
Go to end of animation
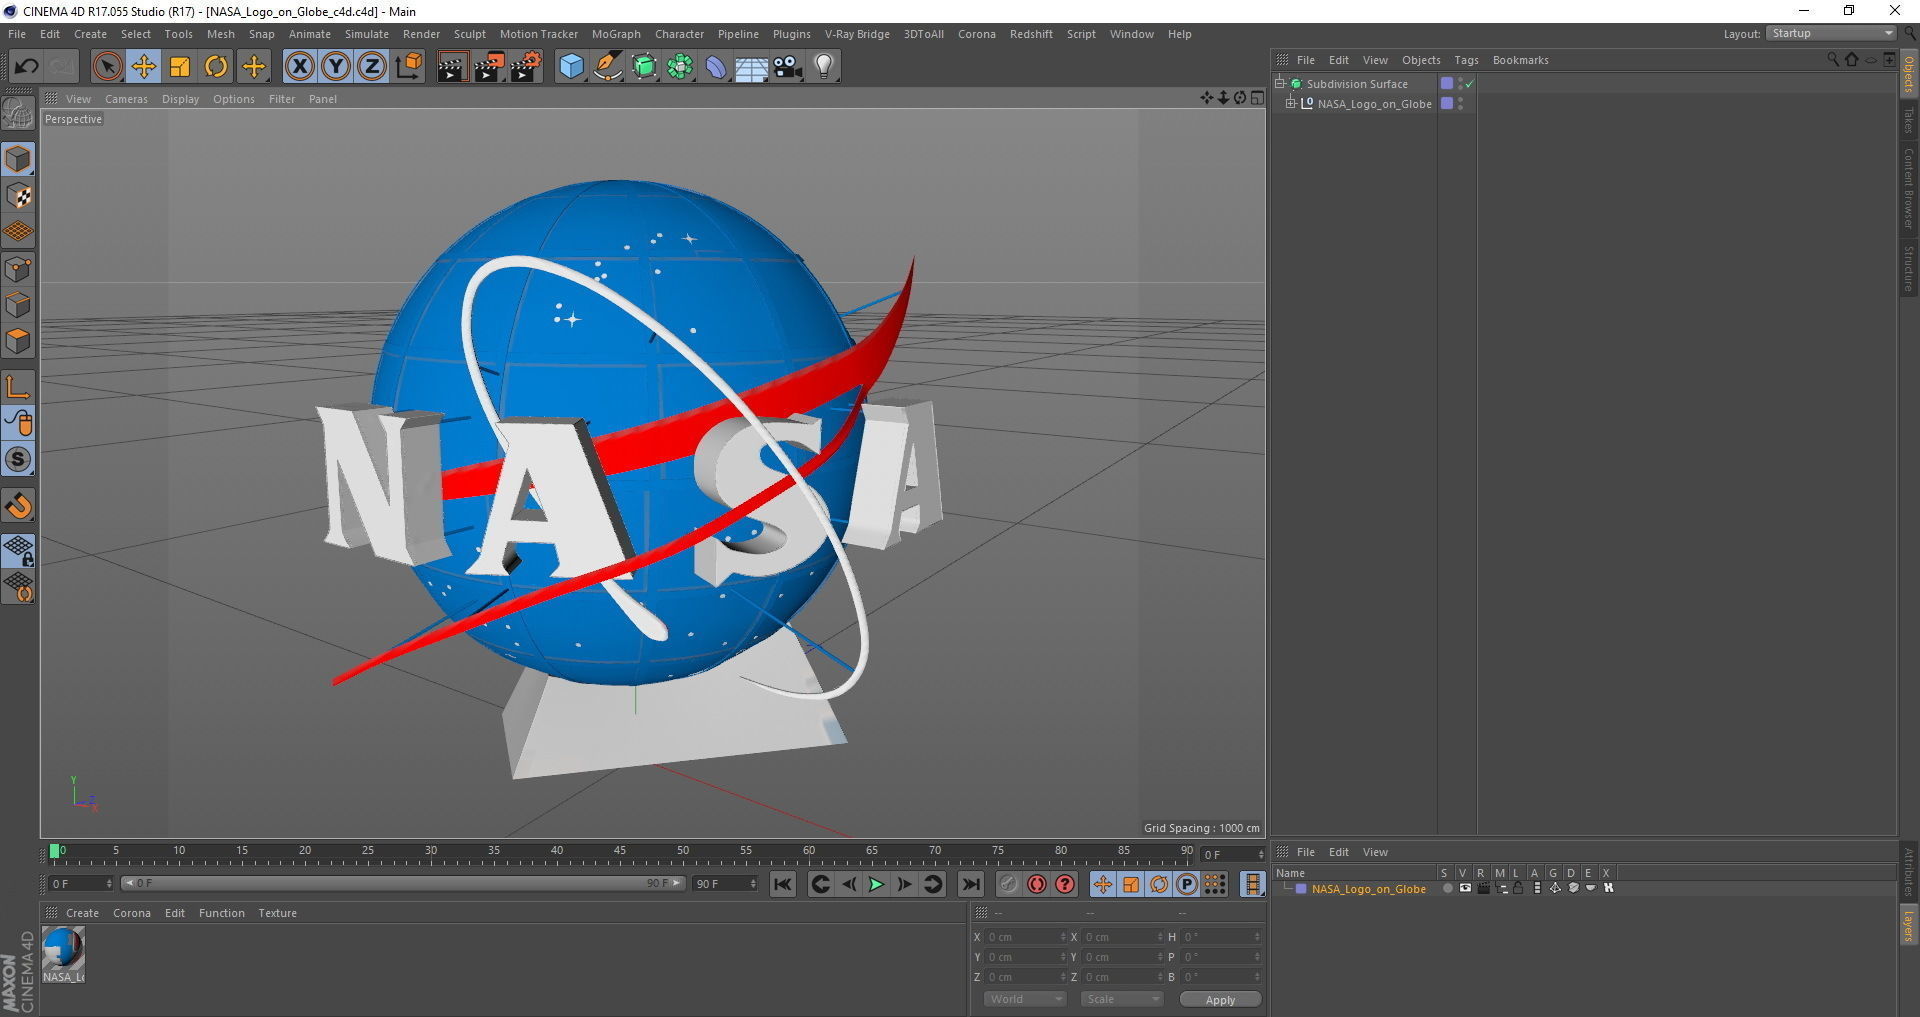pos(970,884)
